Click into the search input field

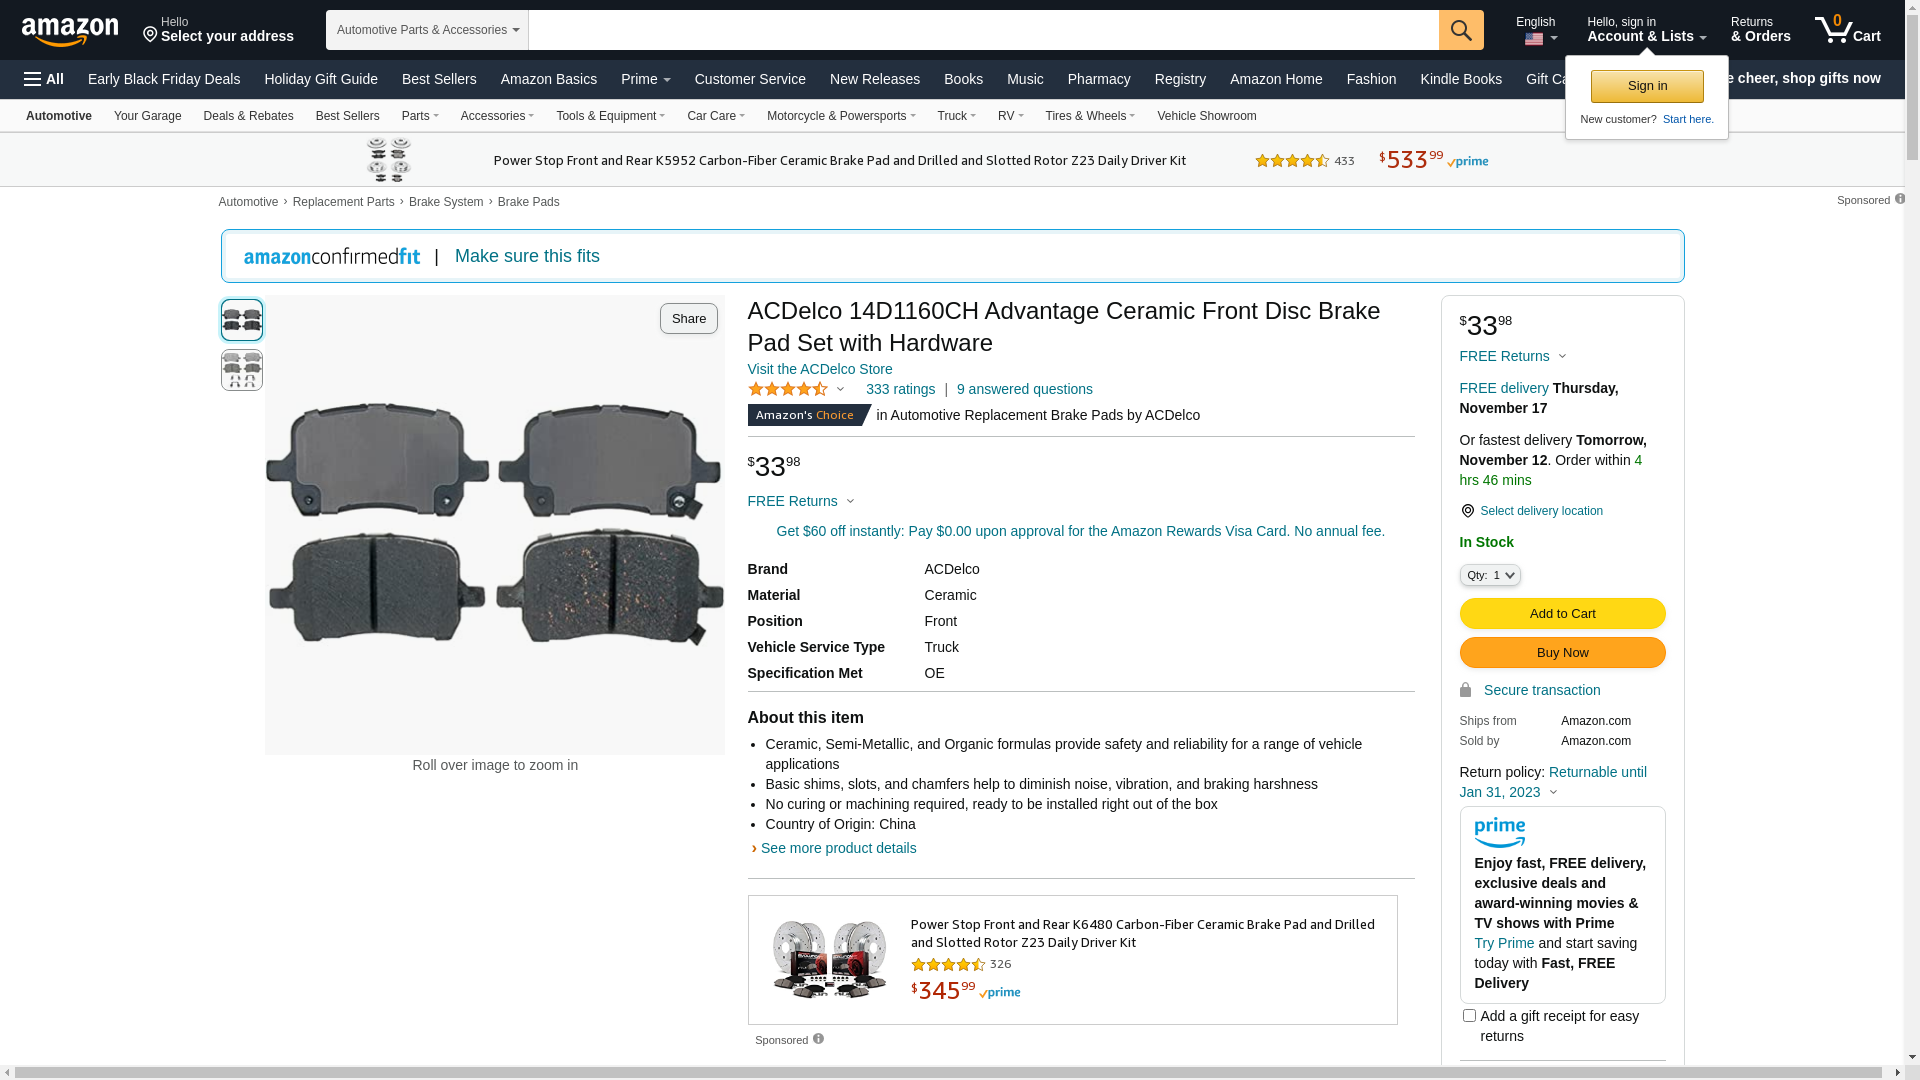click(x=983, y=30)
